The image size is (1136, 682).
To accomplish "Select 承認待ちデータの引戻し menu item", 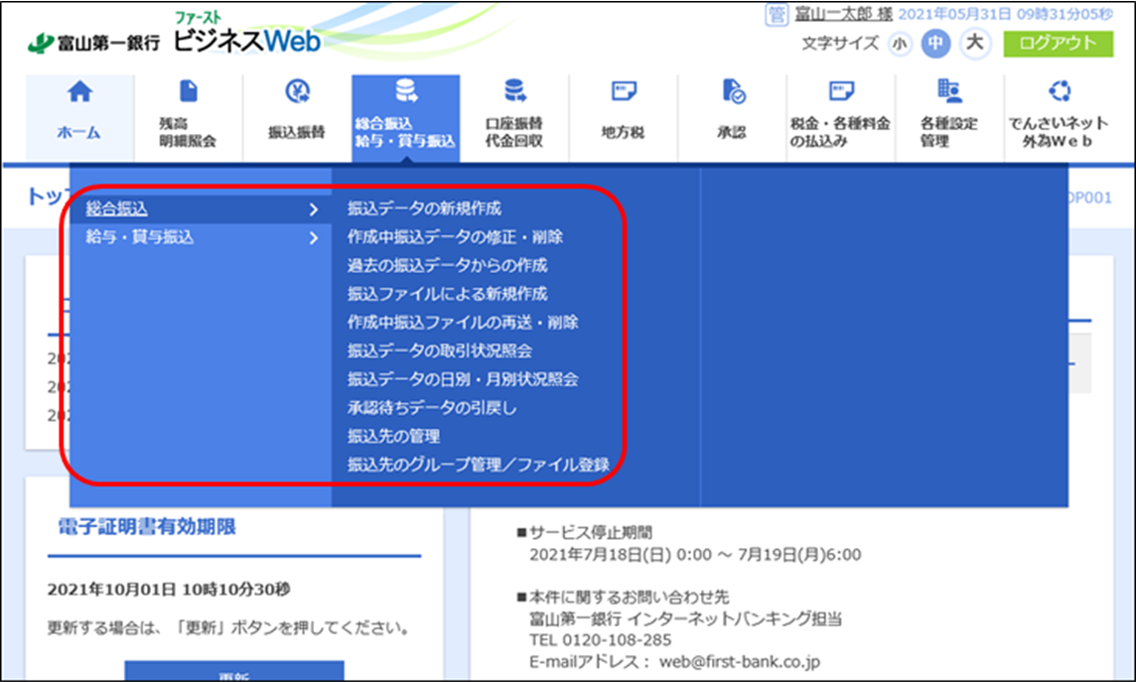I will point(432,408).
